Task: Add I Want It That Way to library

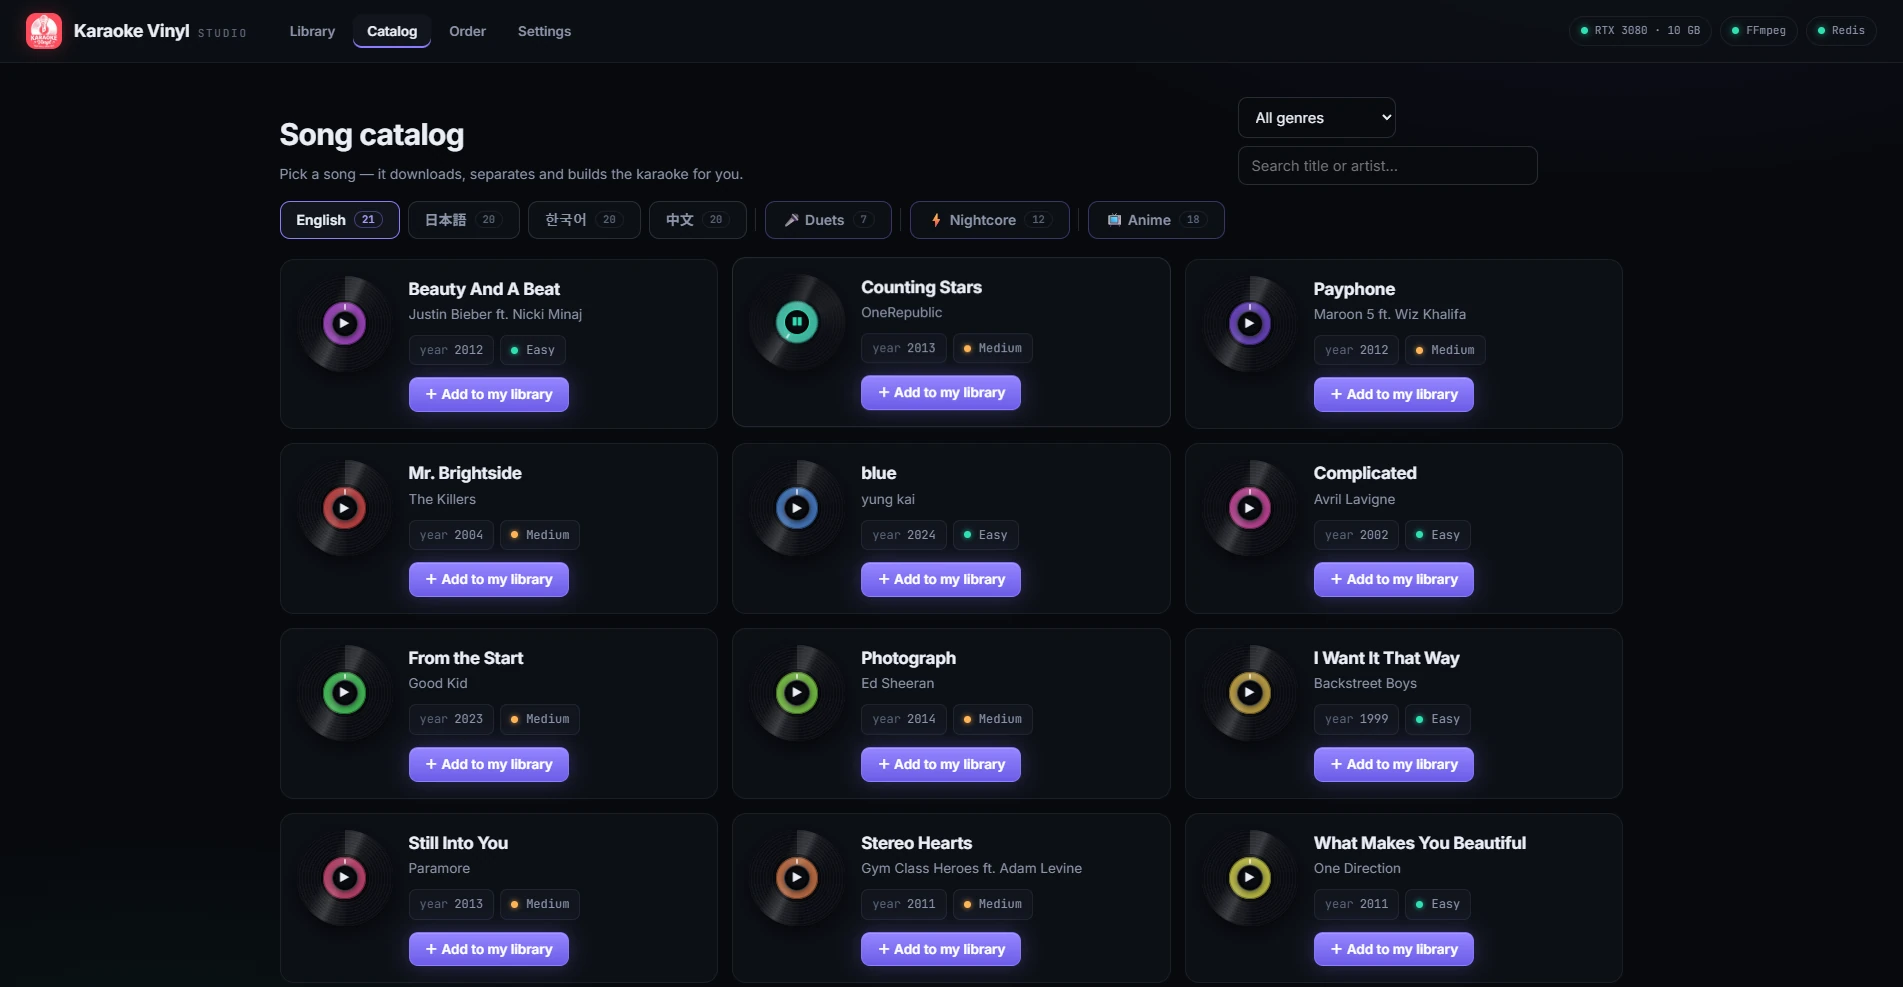Action: pos(1394,764)
